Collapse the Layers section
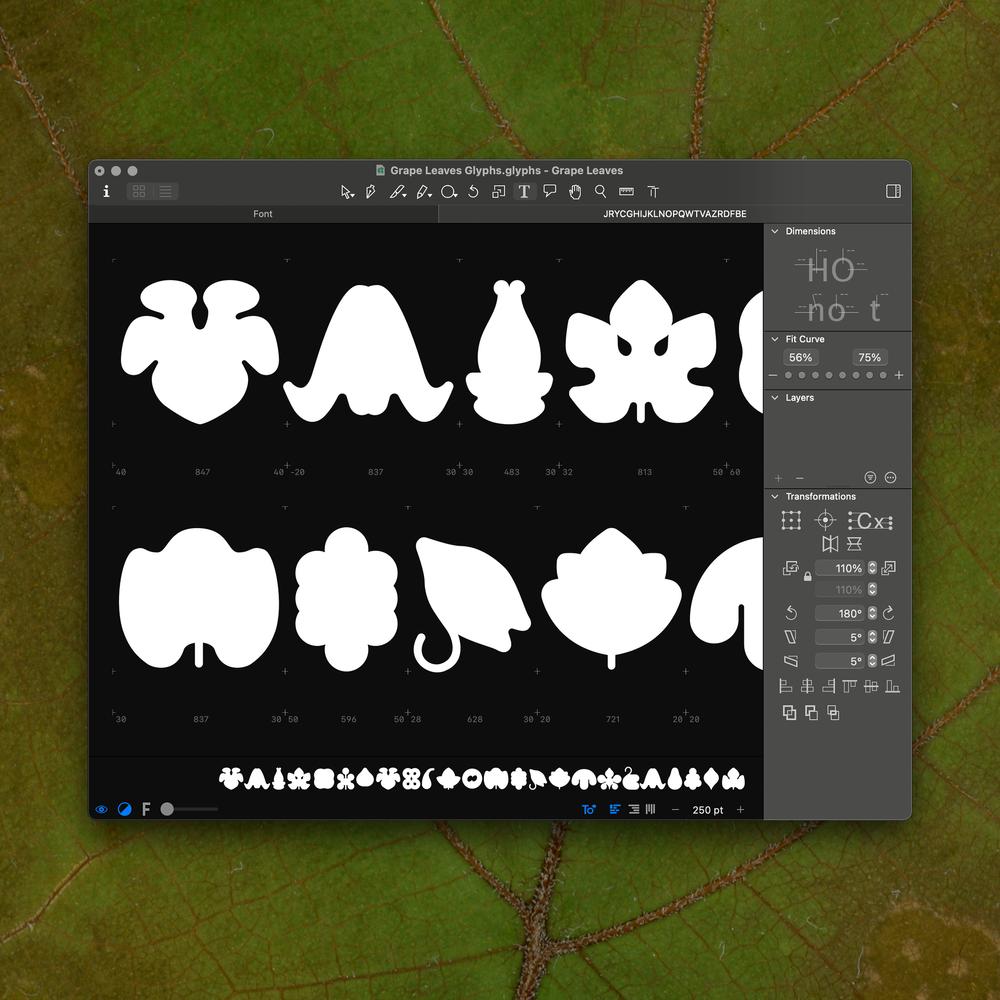Viewport: 1000px width, 1000px height. point(775,398)
